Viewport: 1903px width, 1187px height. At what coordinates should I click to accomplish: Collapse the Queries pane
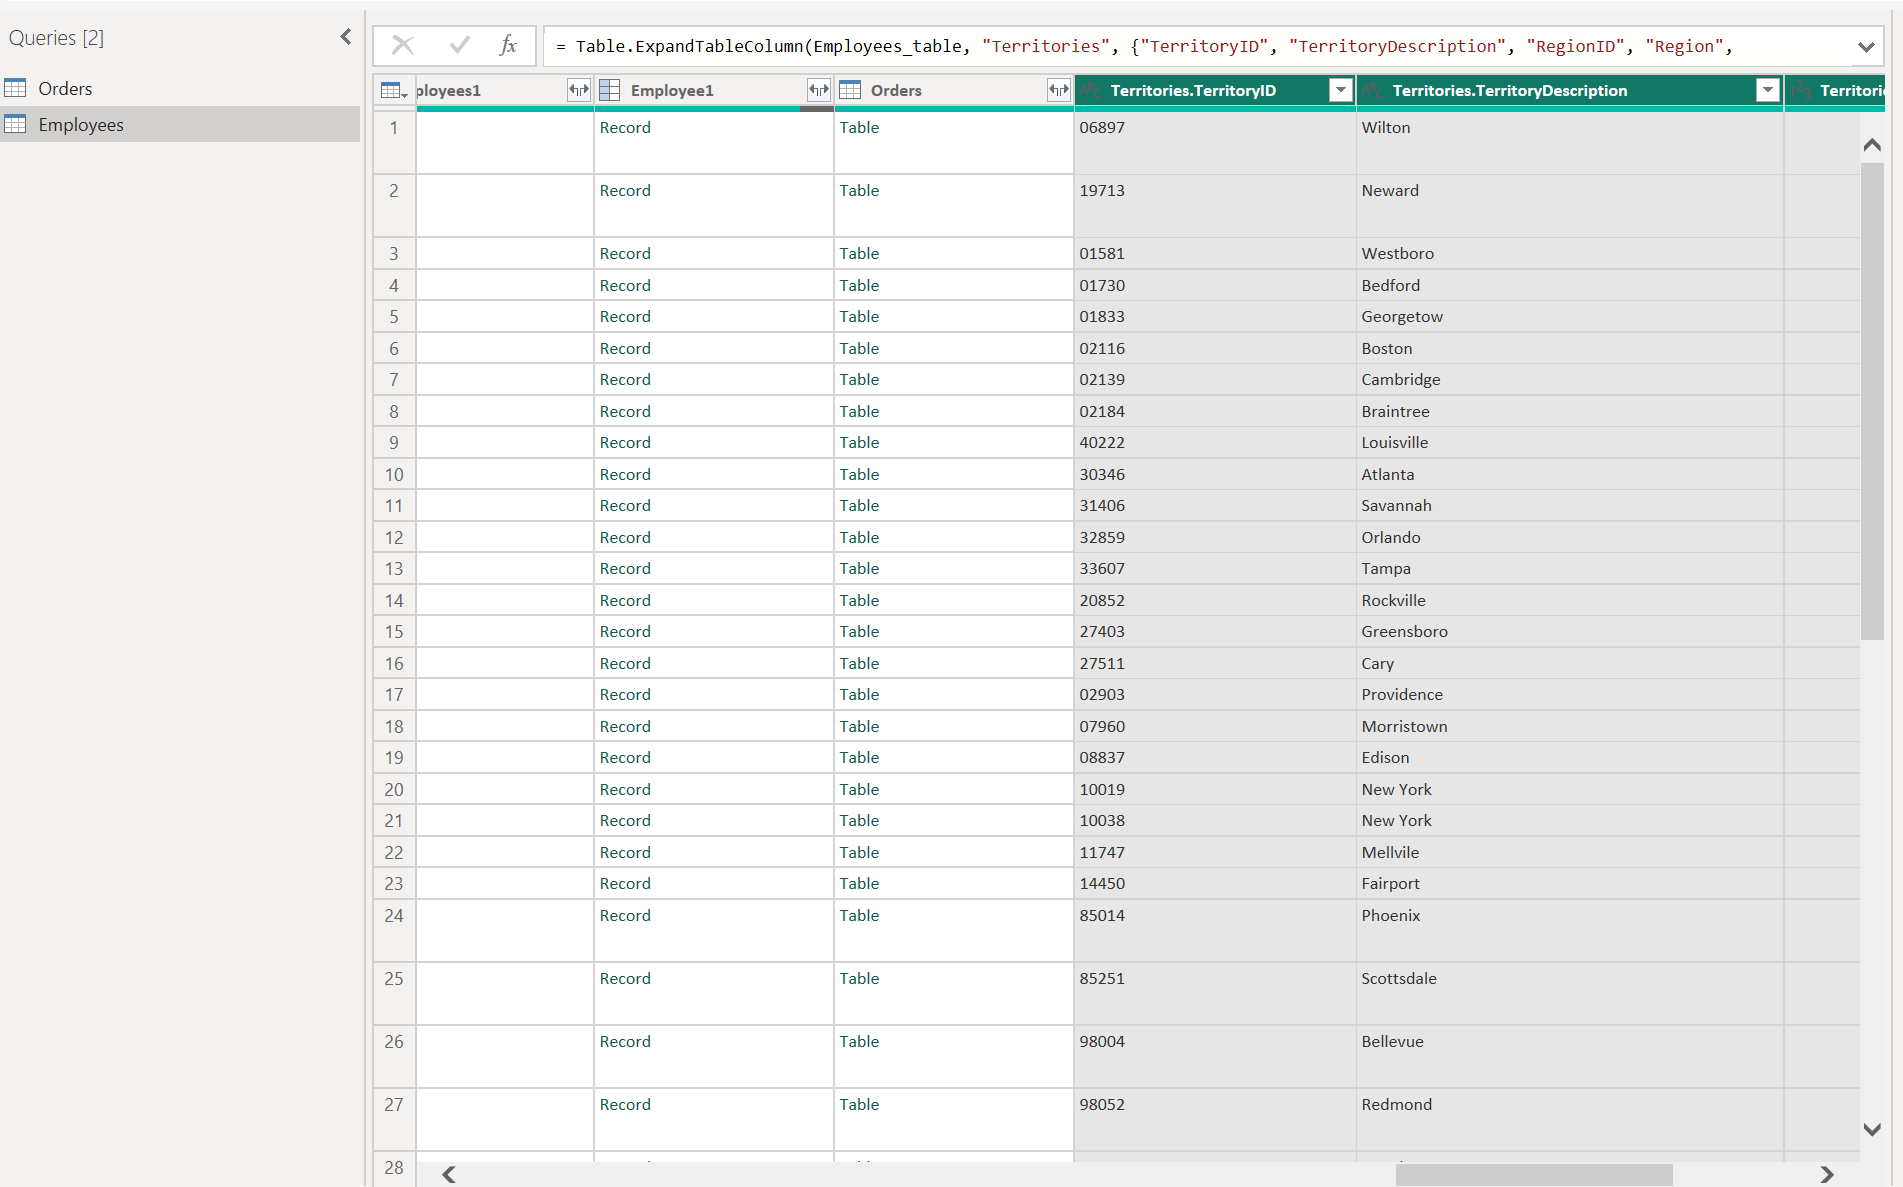[346, 37]
